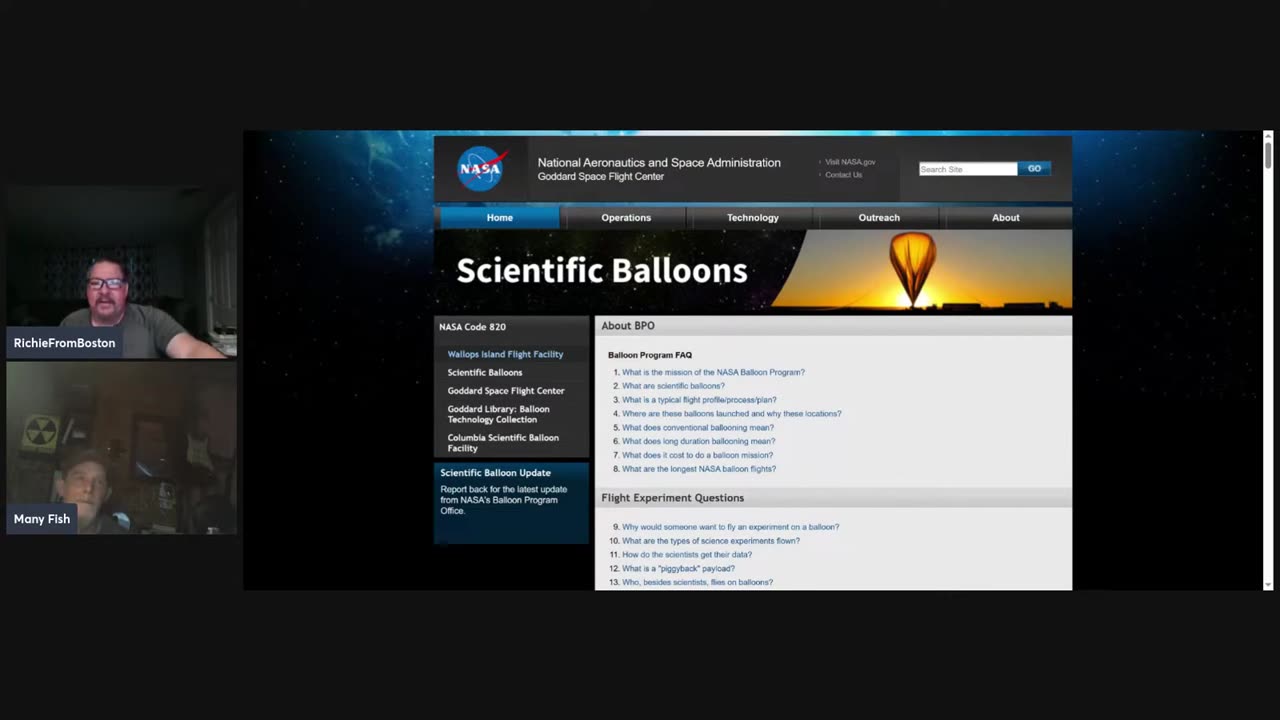Open Wallops Island Flight Facility sidebar link
This screenshot has height=720, width=1280.
[505, 354]
